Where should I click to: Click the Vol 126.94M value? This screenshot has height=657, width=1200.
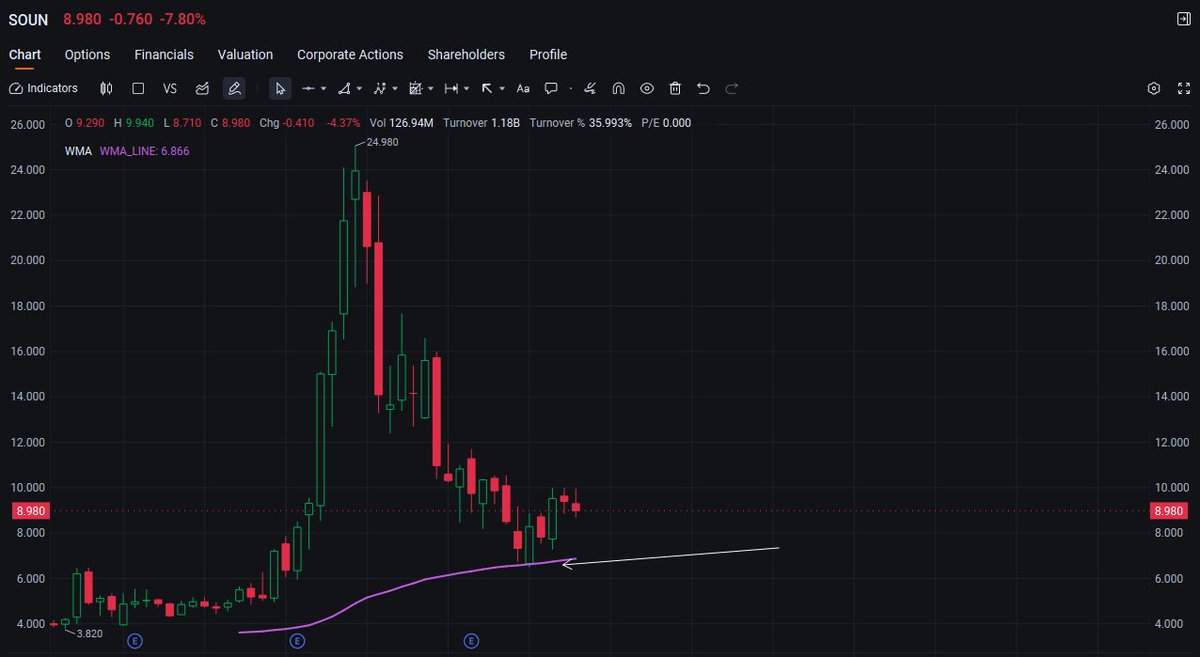pos(401,123)
